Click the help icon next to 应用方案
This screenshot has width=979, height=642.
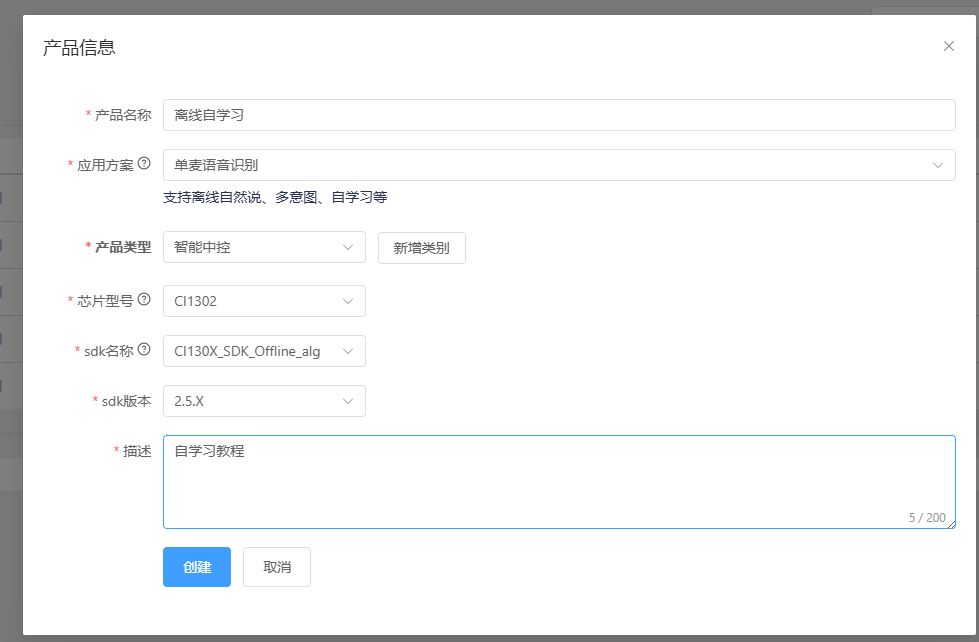click(144, 164)
